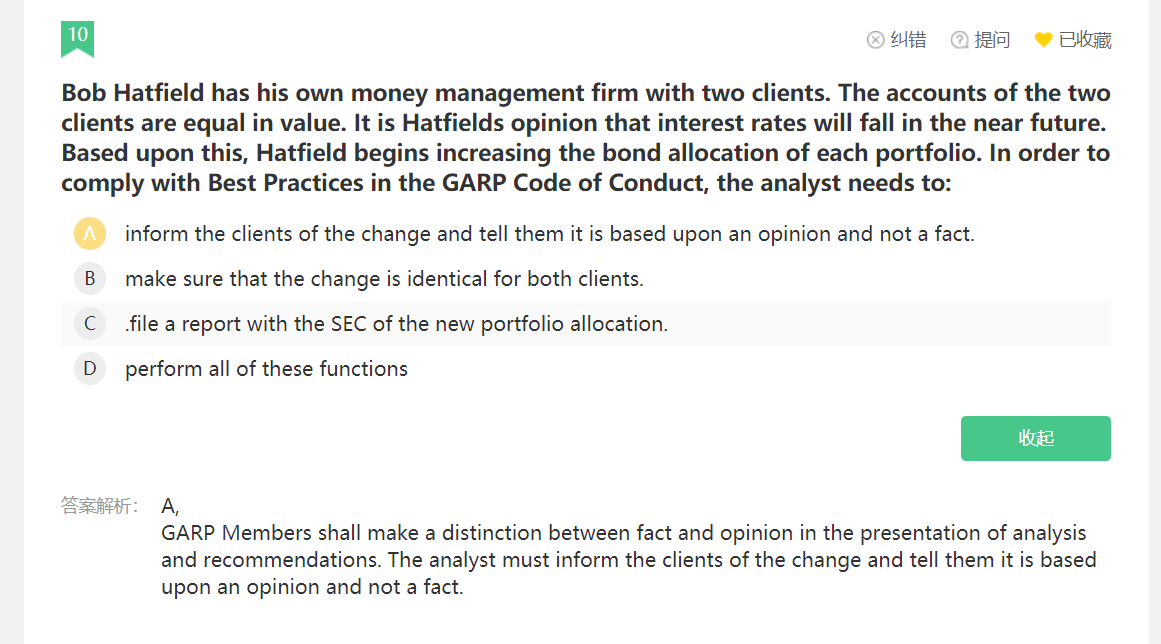
Task: Click the 纠错 error-report circle-x icon
Action: point(875,40)
